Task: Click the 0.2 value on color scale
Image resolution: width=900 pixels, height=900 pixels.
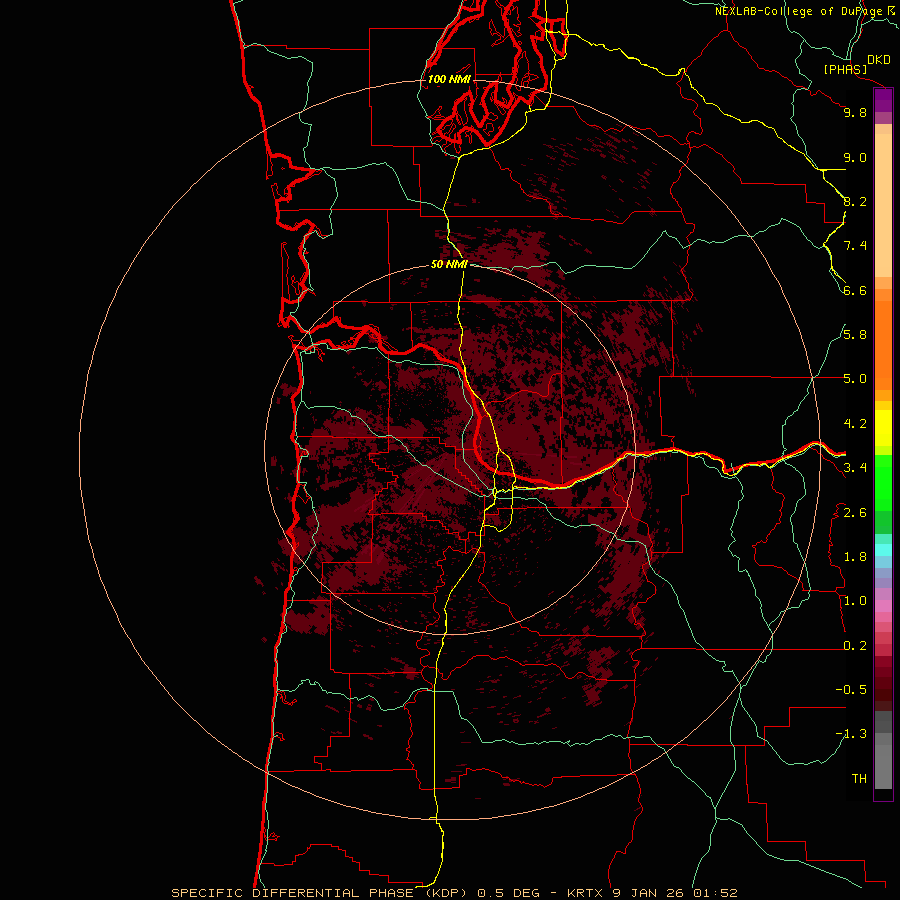Action: click(855, 646)
